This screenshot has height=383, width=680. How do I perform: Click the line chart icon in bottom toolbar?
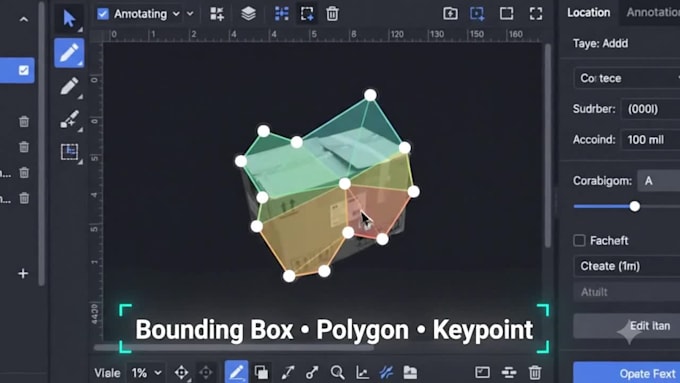tap(362, 372)
